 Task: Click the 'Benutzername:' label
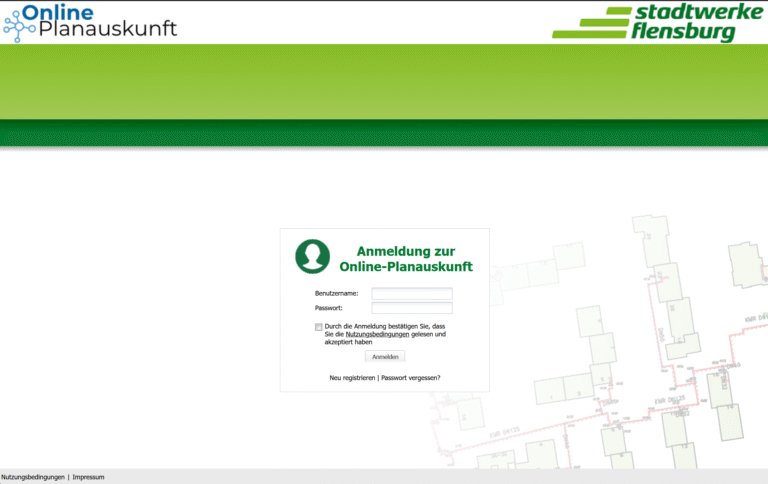point(336,293)
